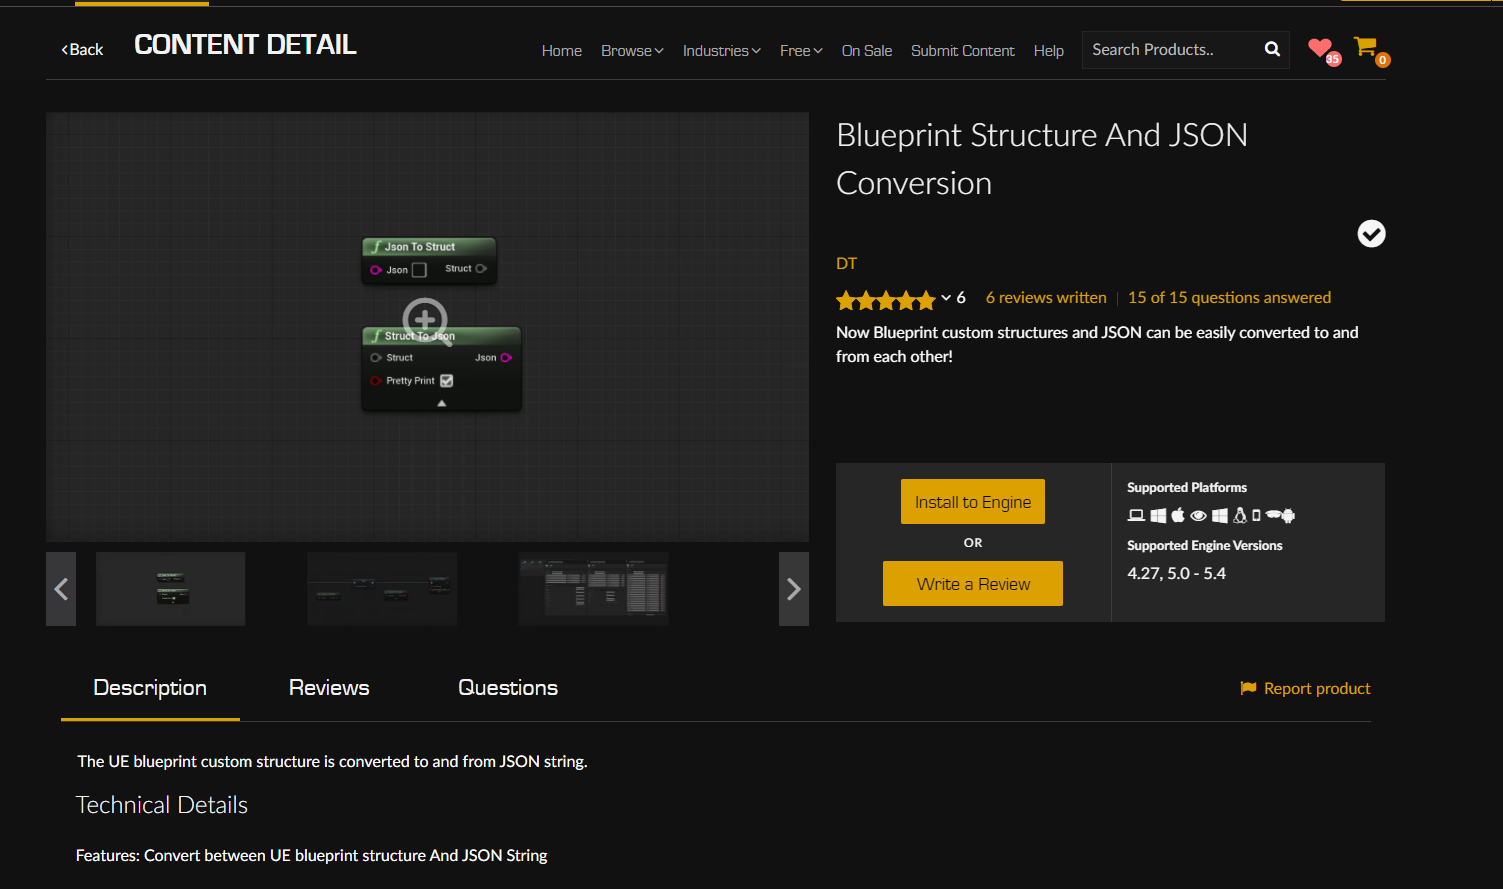Open the Browse dropdown menu
1503x889 pixels.
(x=632, y=51)
